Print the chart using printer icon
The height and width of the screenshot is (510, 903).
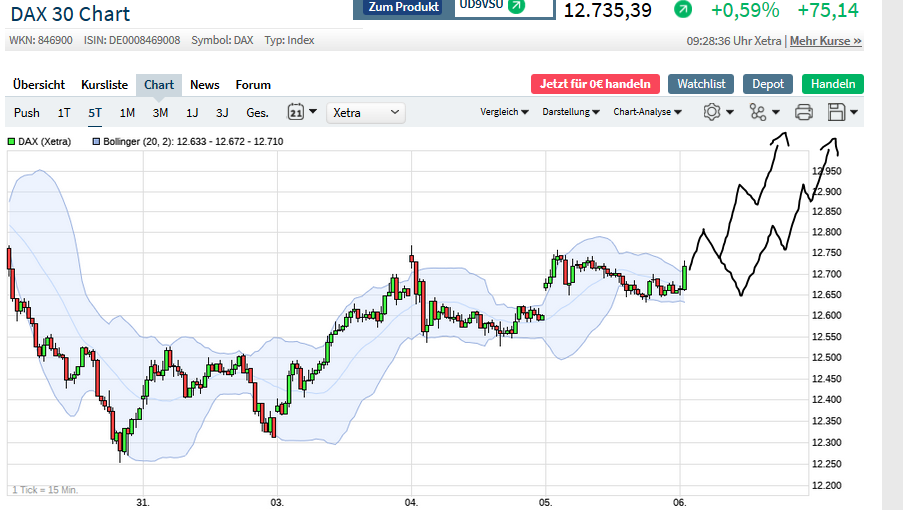(803, 112)
